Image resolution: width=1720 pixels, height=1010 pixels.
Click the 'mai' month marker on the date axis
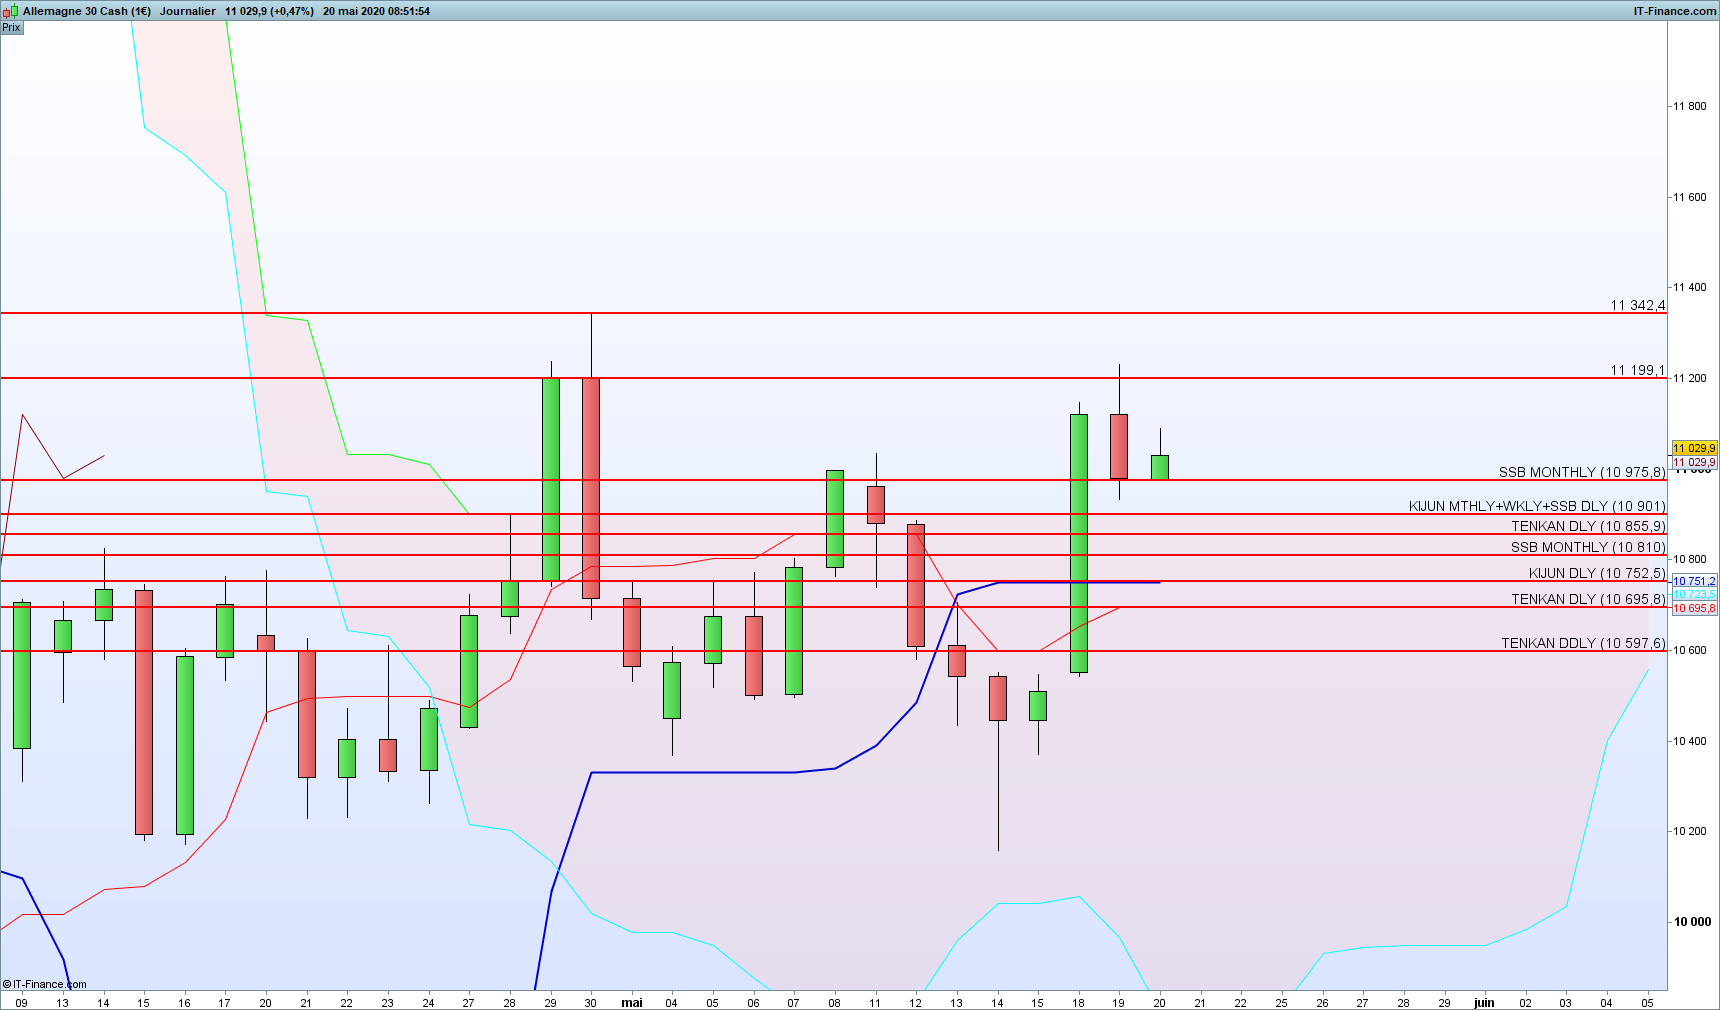632,1002
